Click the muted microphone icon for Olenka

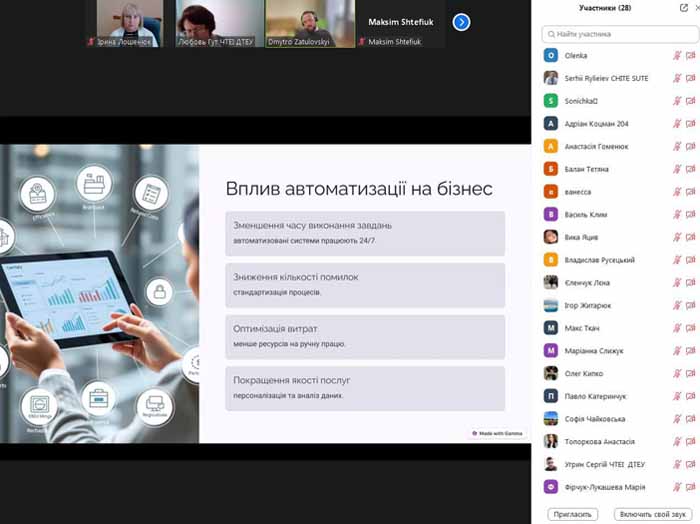pyautogui.click(x=677, y=55)
